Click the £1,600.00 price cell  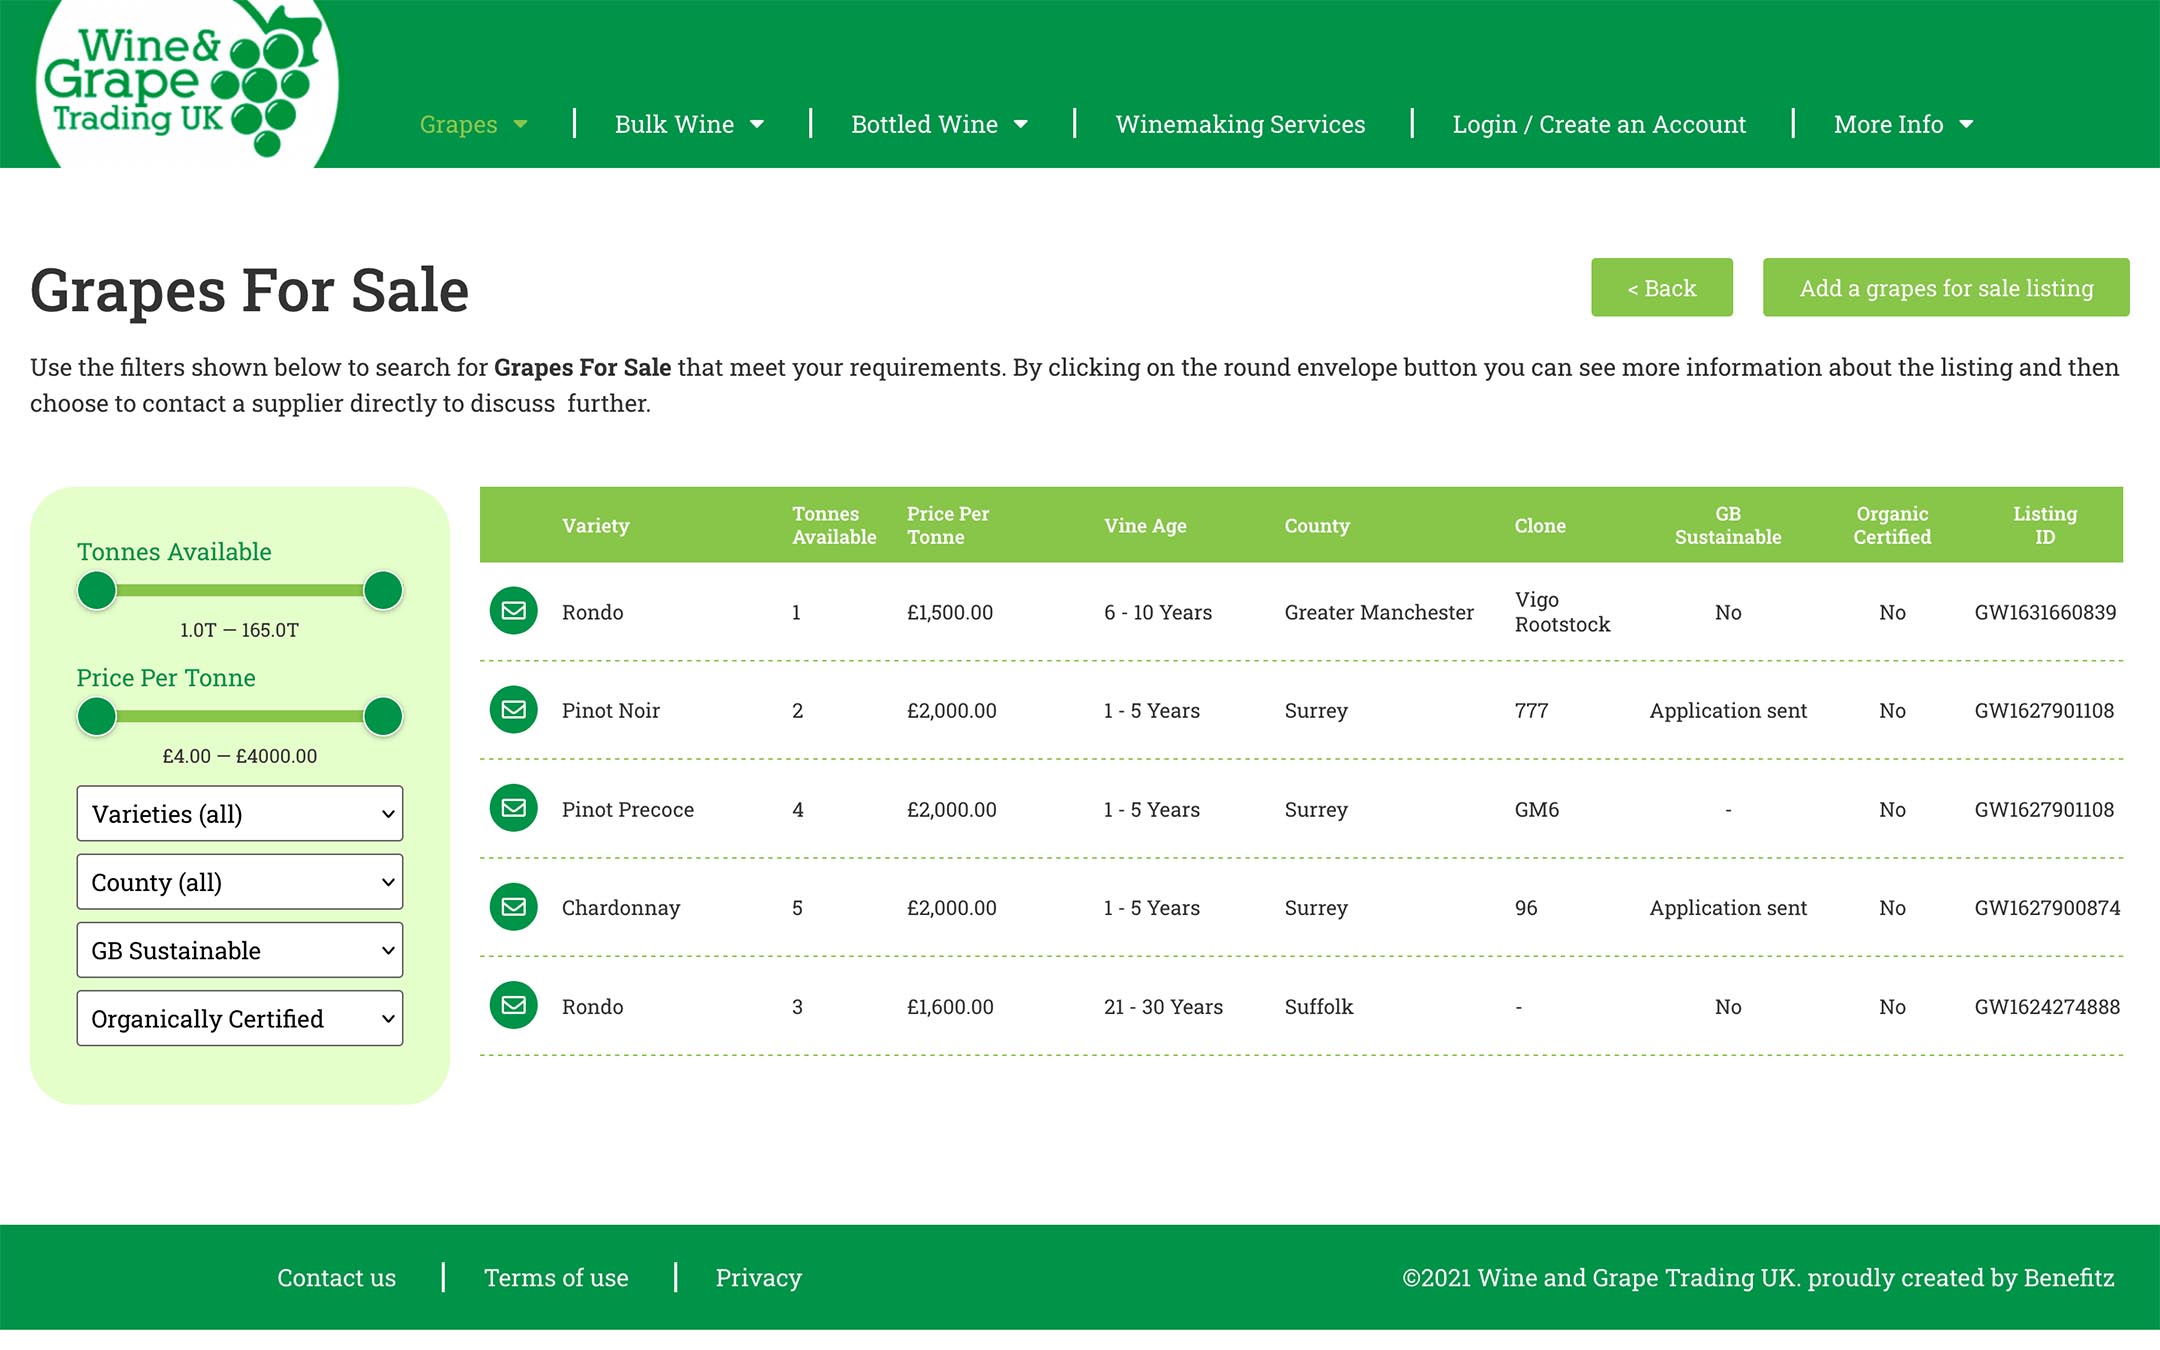pos(950,1007)
